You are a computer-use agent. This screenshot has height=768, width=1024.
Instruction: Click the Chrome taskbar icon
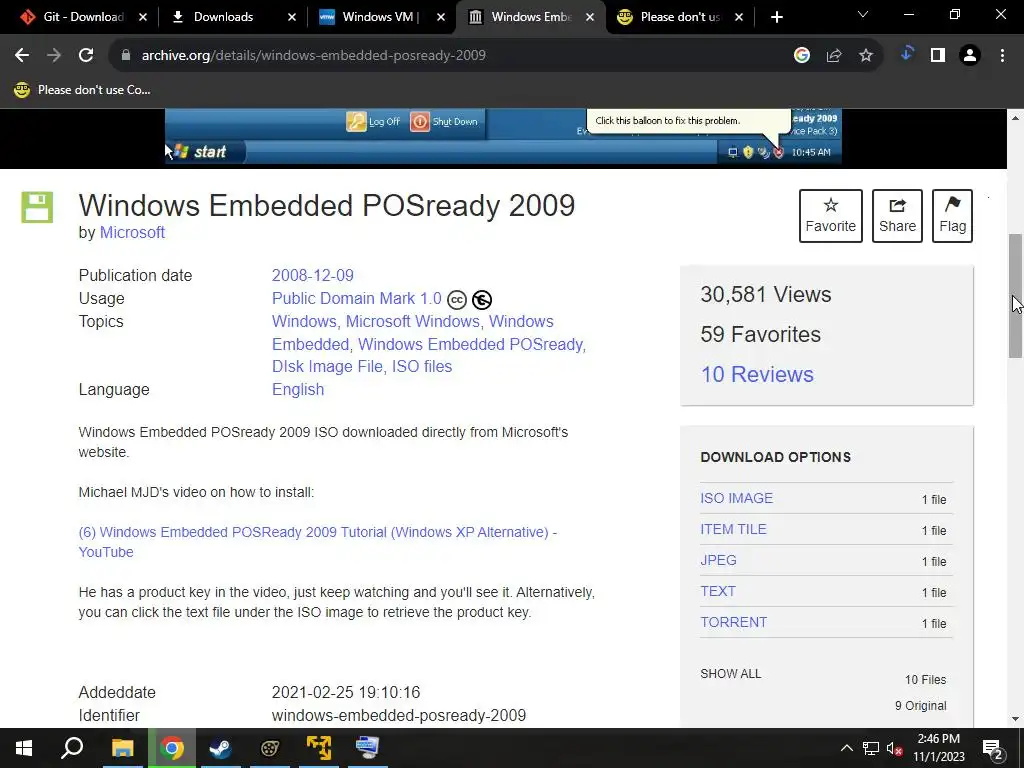click(172, 748)
